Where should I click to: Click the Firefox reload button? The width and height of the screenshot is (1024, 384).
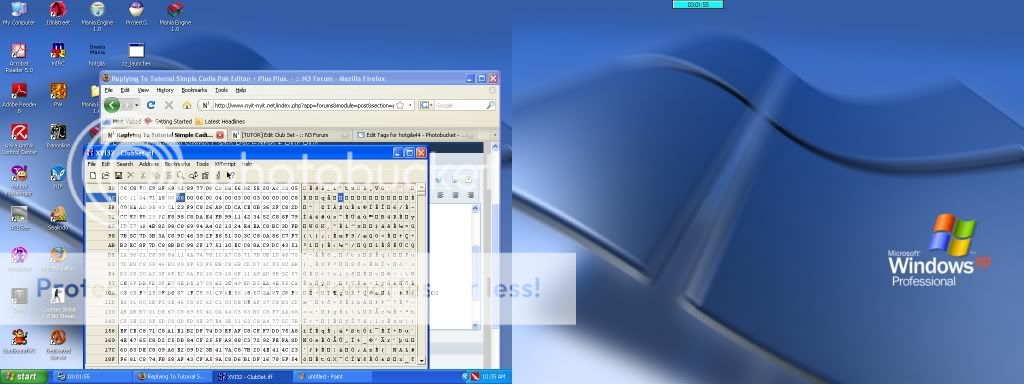tap(151, 104)
